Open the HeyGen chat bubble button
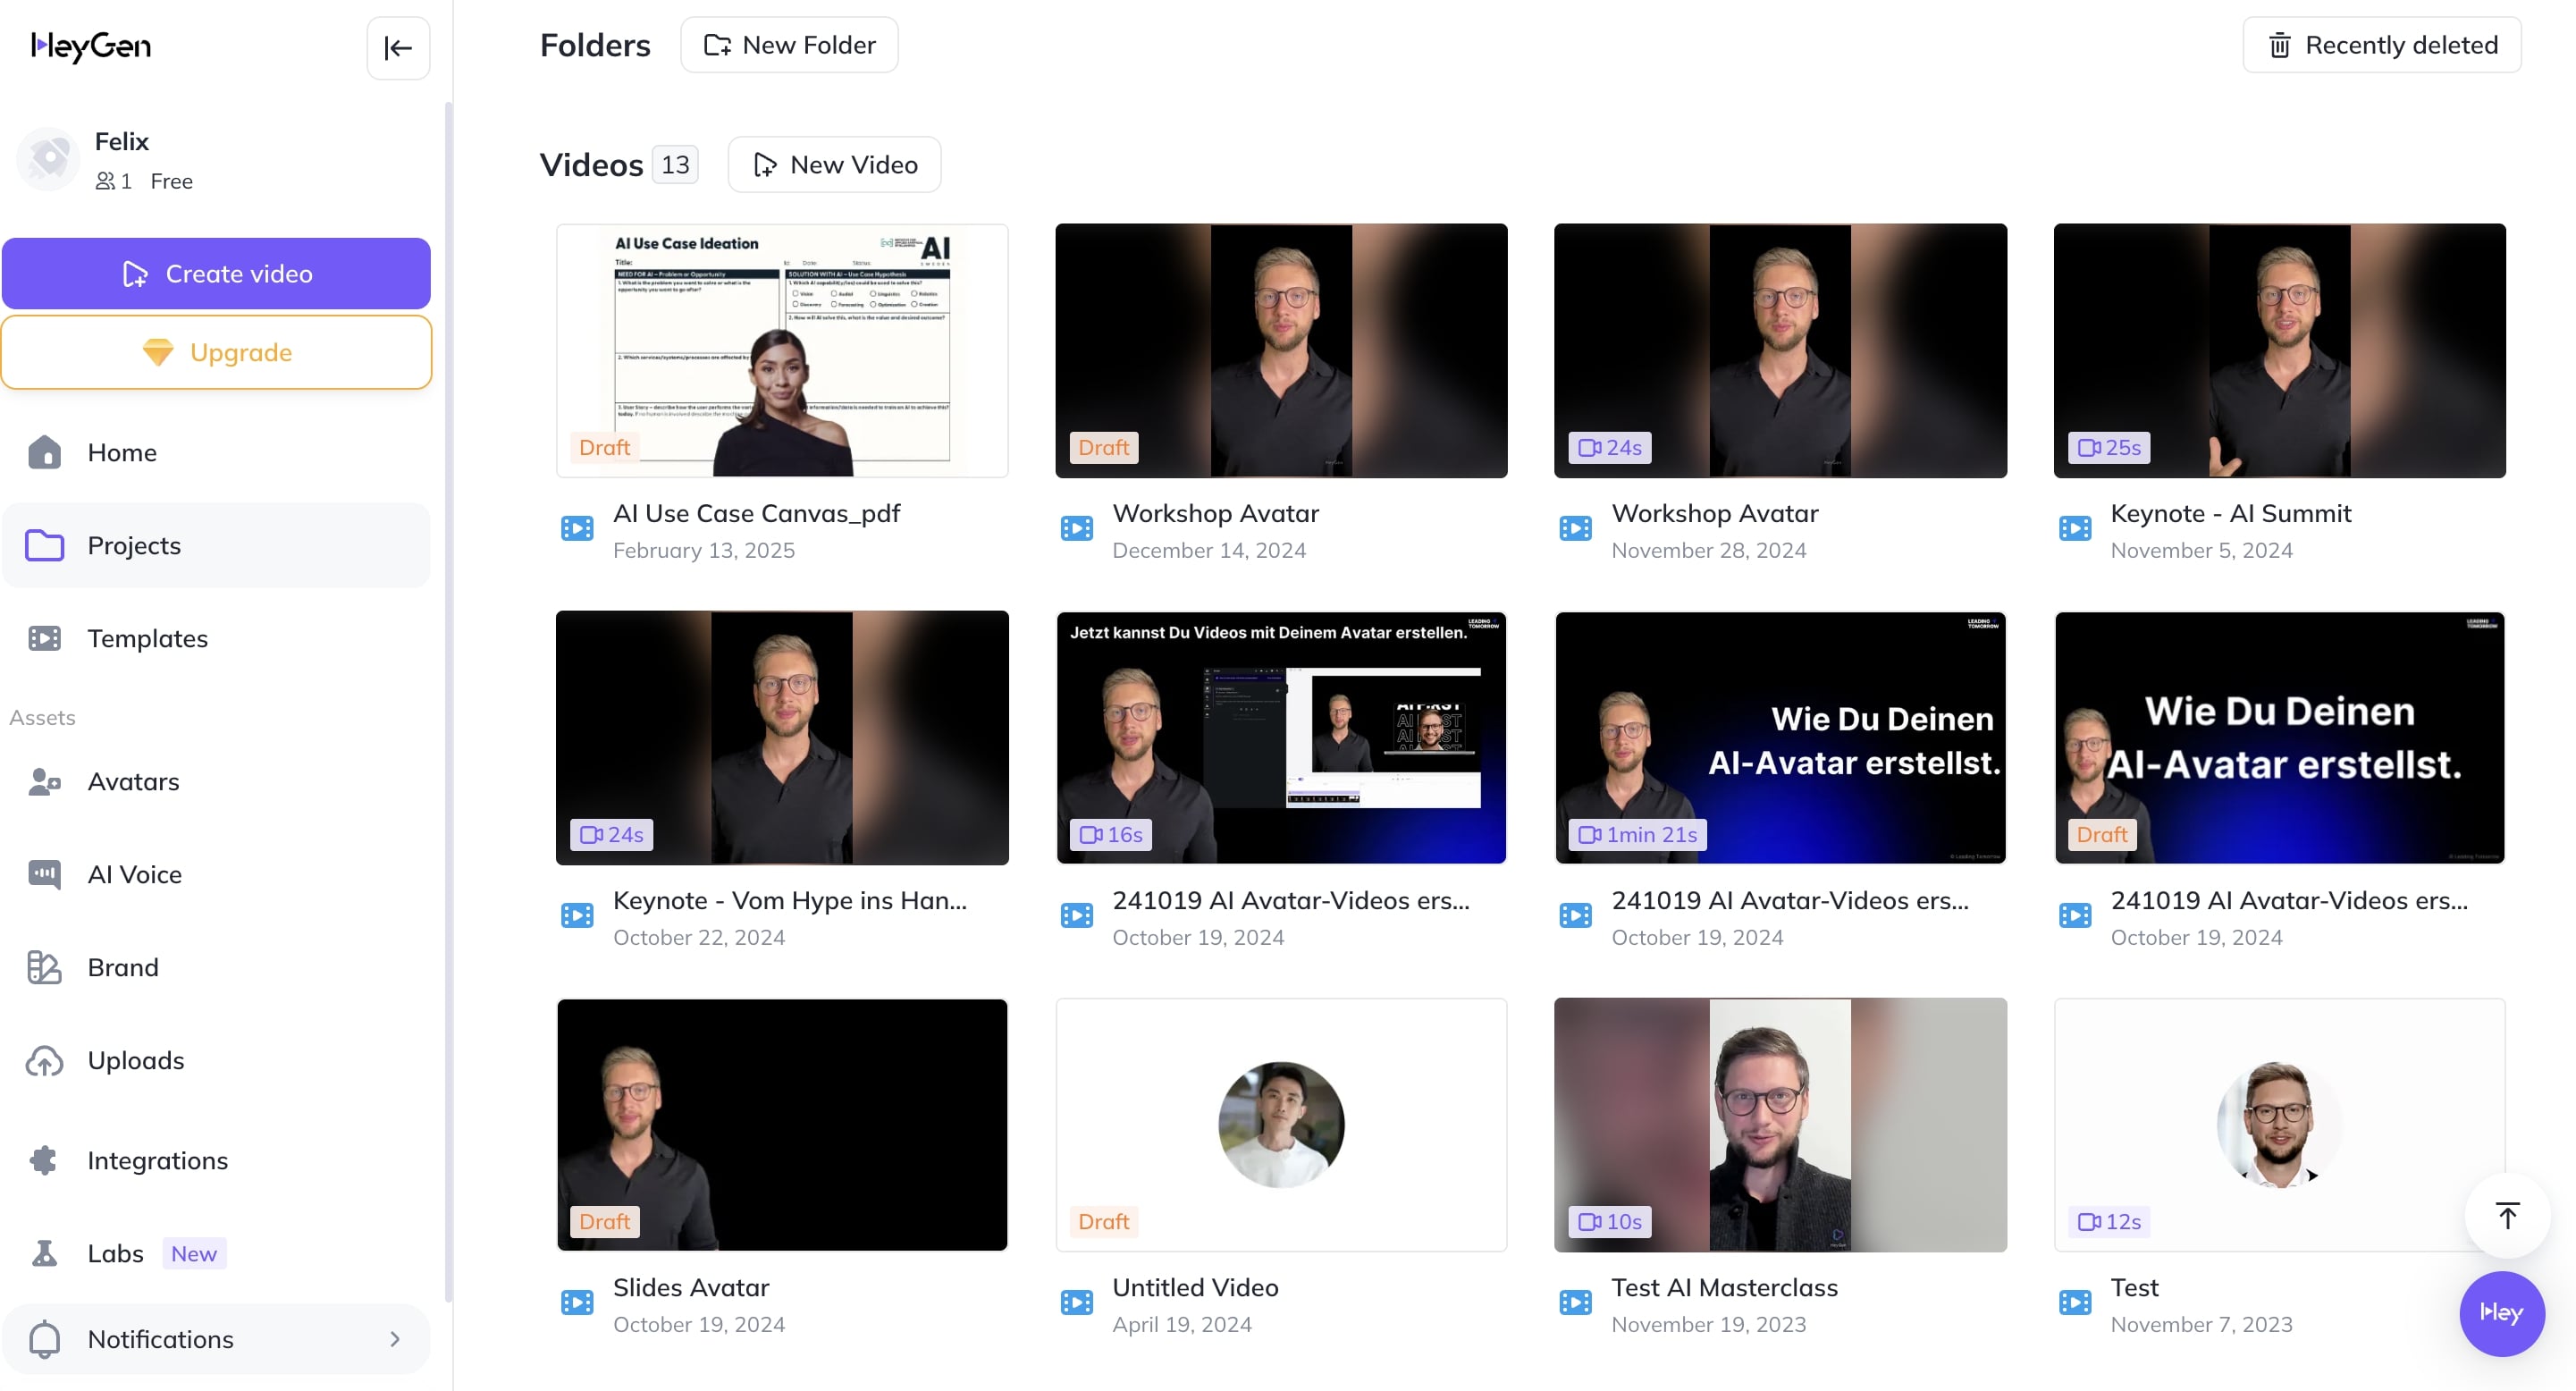Image resolution: width=2576 pixels, height=1391 pixels. click(x=2501, y=1313)
